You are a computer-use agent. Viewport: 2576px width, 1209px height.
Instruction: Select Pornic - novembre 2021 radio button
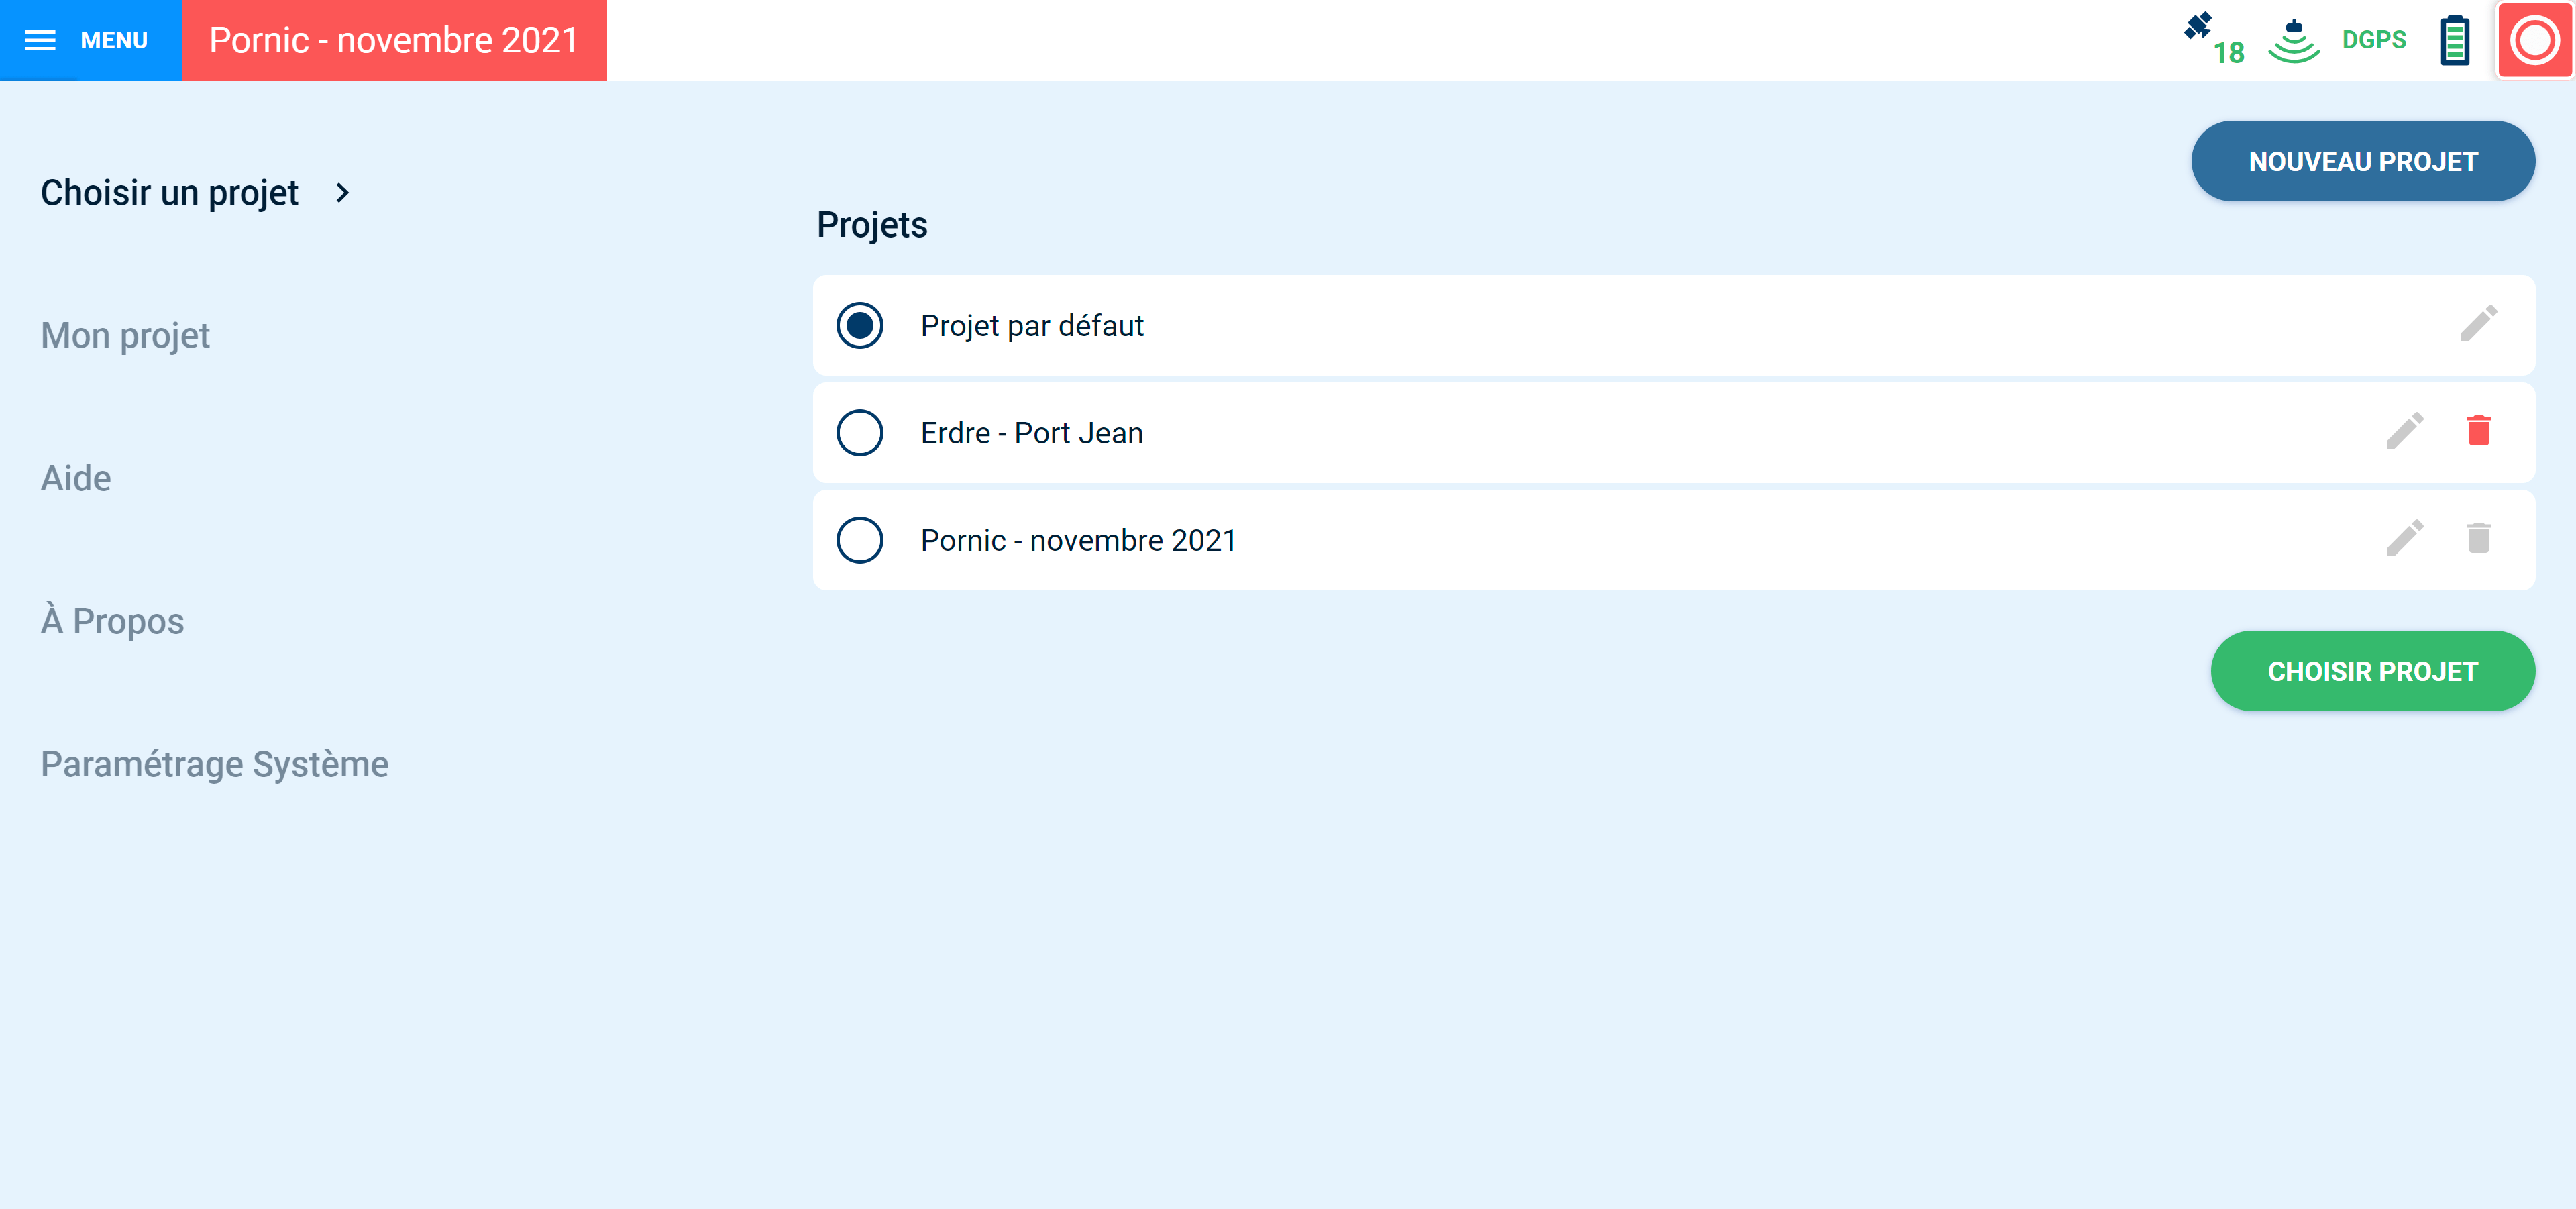click(859, 540)
